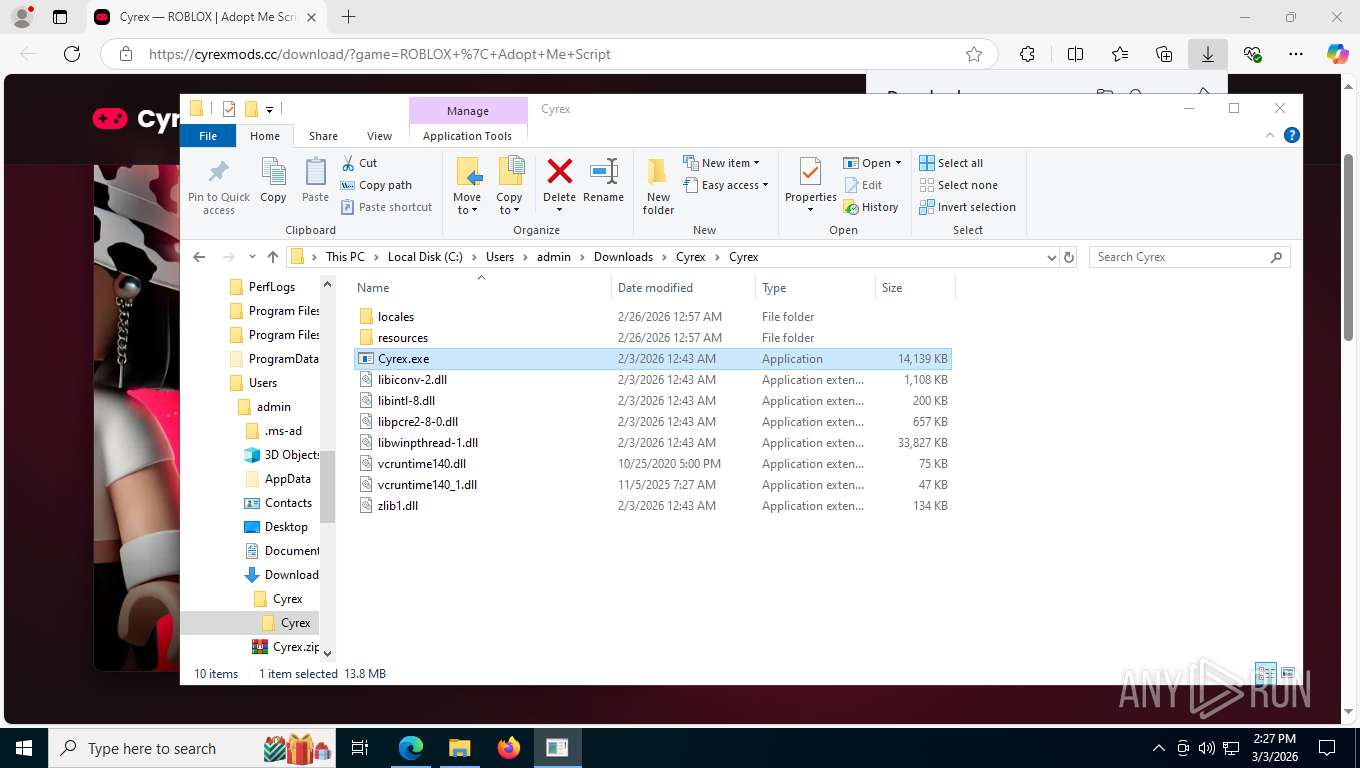Open a new Edge tab
The width and height of the screenshot is (1360, 768).
pyautogui.click(x=348, y=17)
